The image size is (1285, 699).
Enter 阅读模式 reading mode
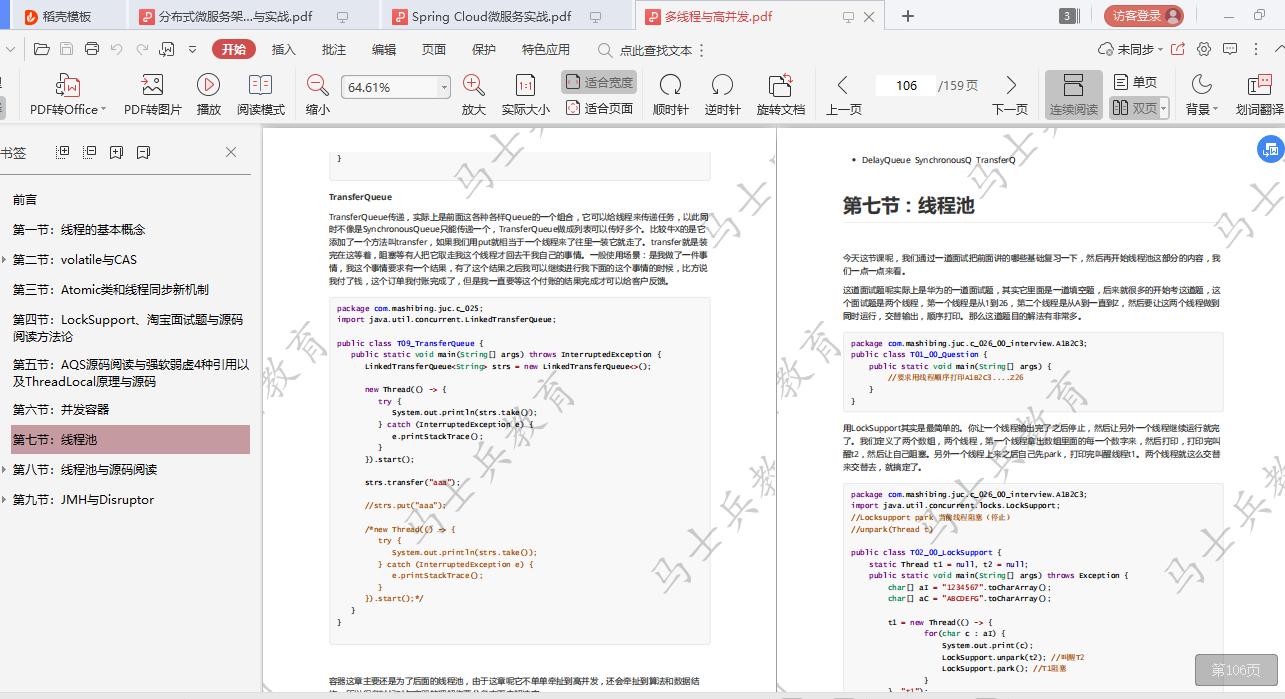(x=261, y=96)
